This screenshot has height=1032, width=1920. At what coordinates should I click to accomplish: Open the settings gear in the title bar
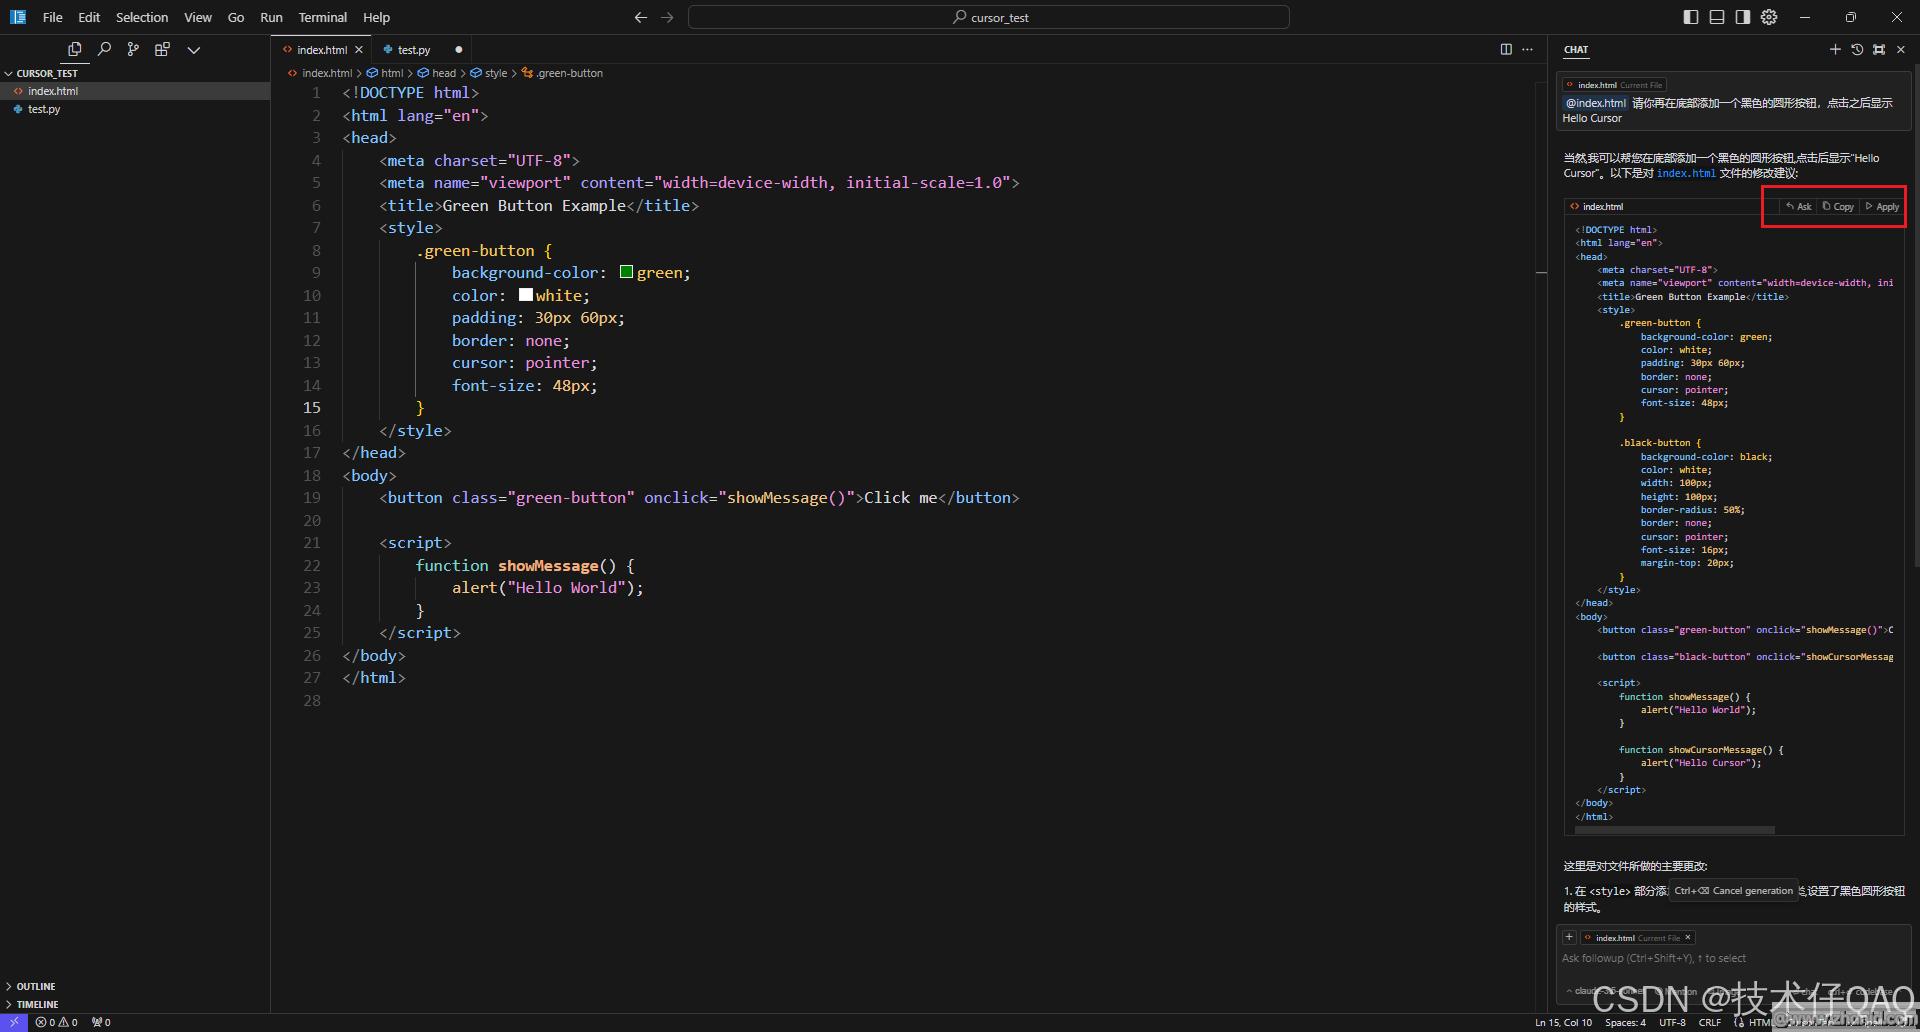click(1769, 17)
